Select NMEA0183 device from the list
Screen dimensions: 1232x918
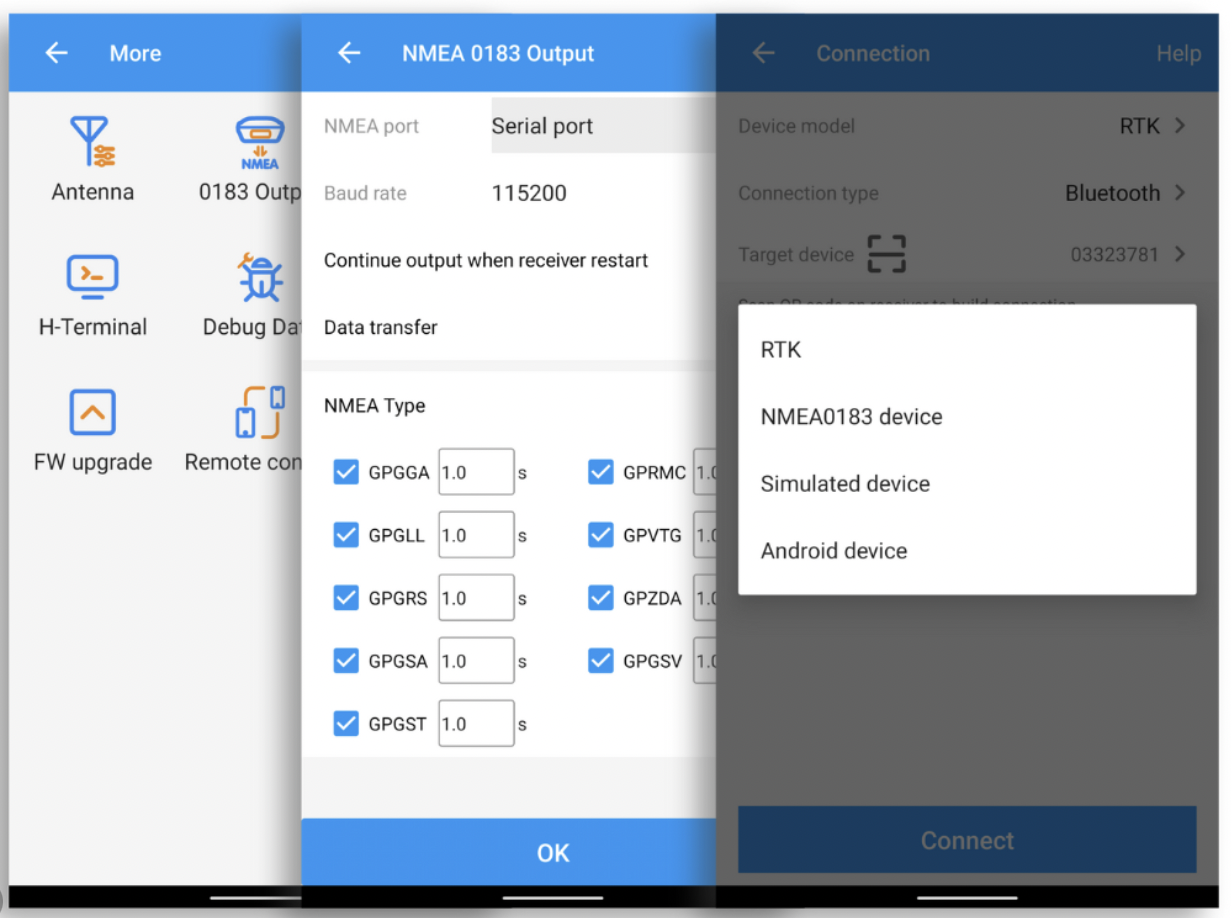point(851,417)
